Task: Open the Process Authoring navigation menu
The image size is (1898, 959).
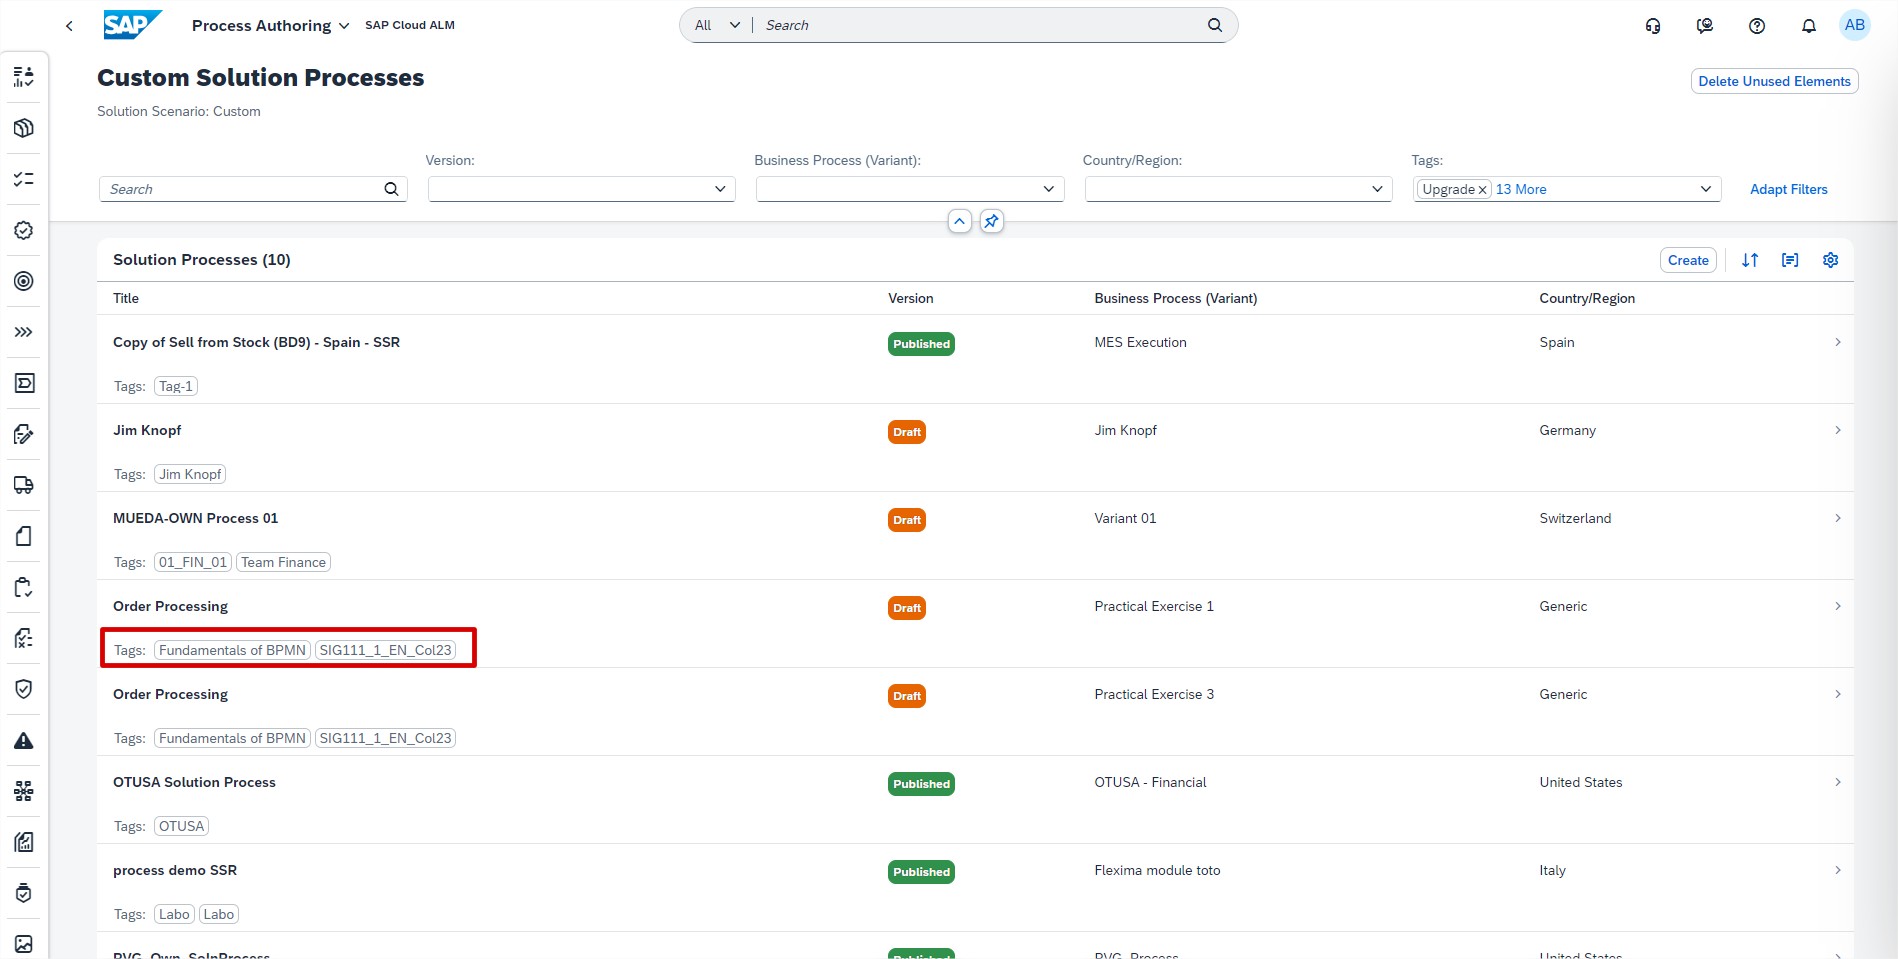Action: point(270,26)
